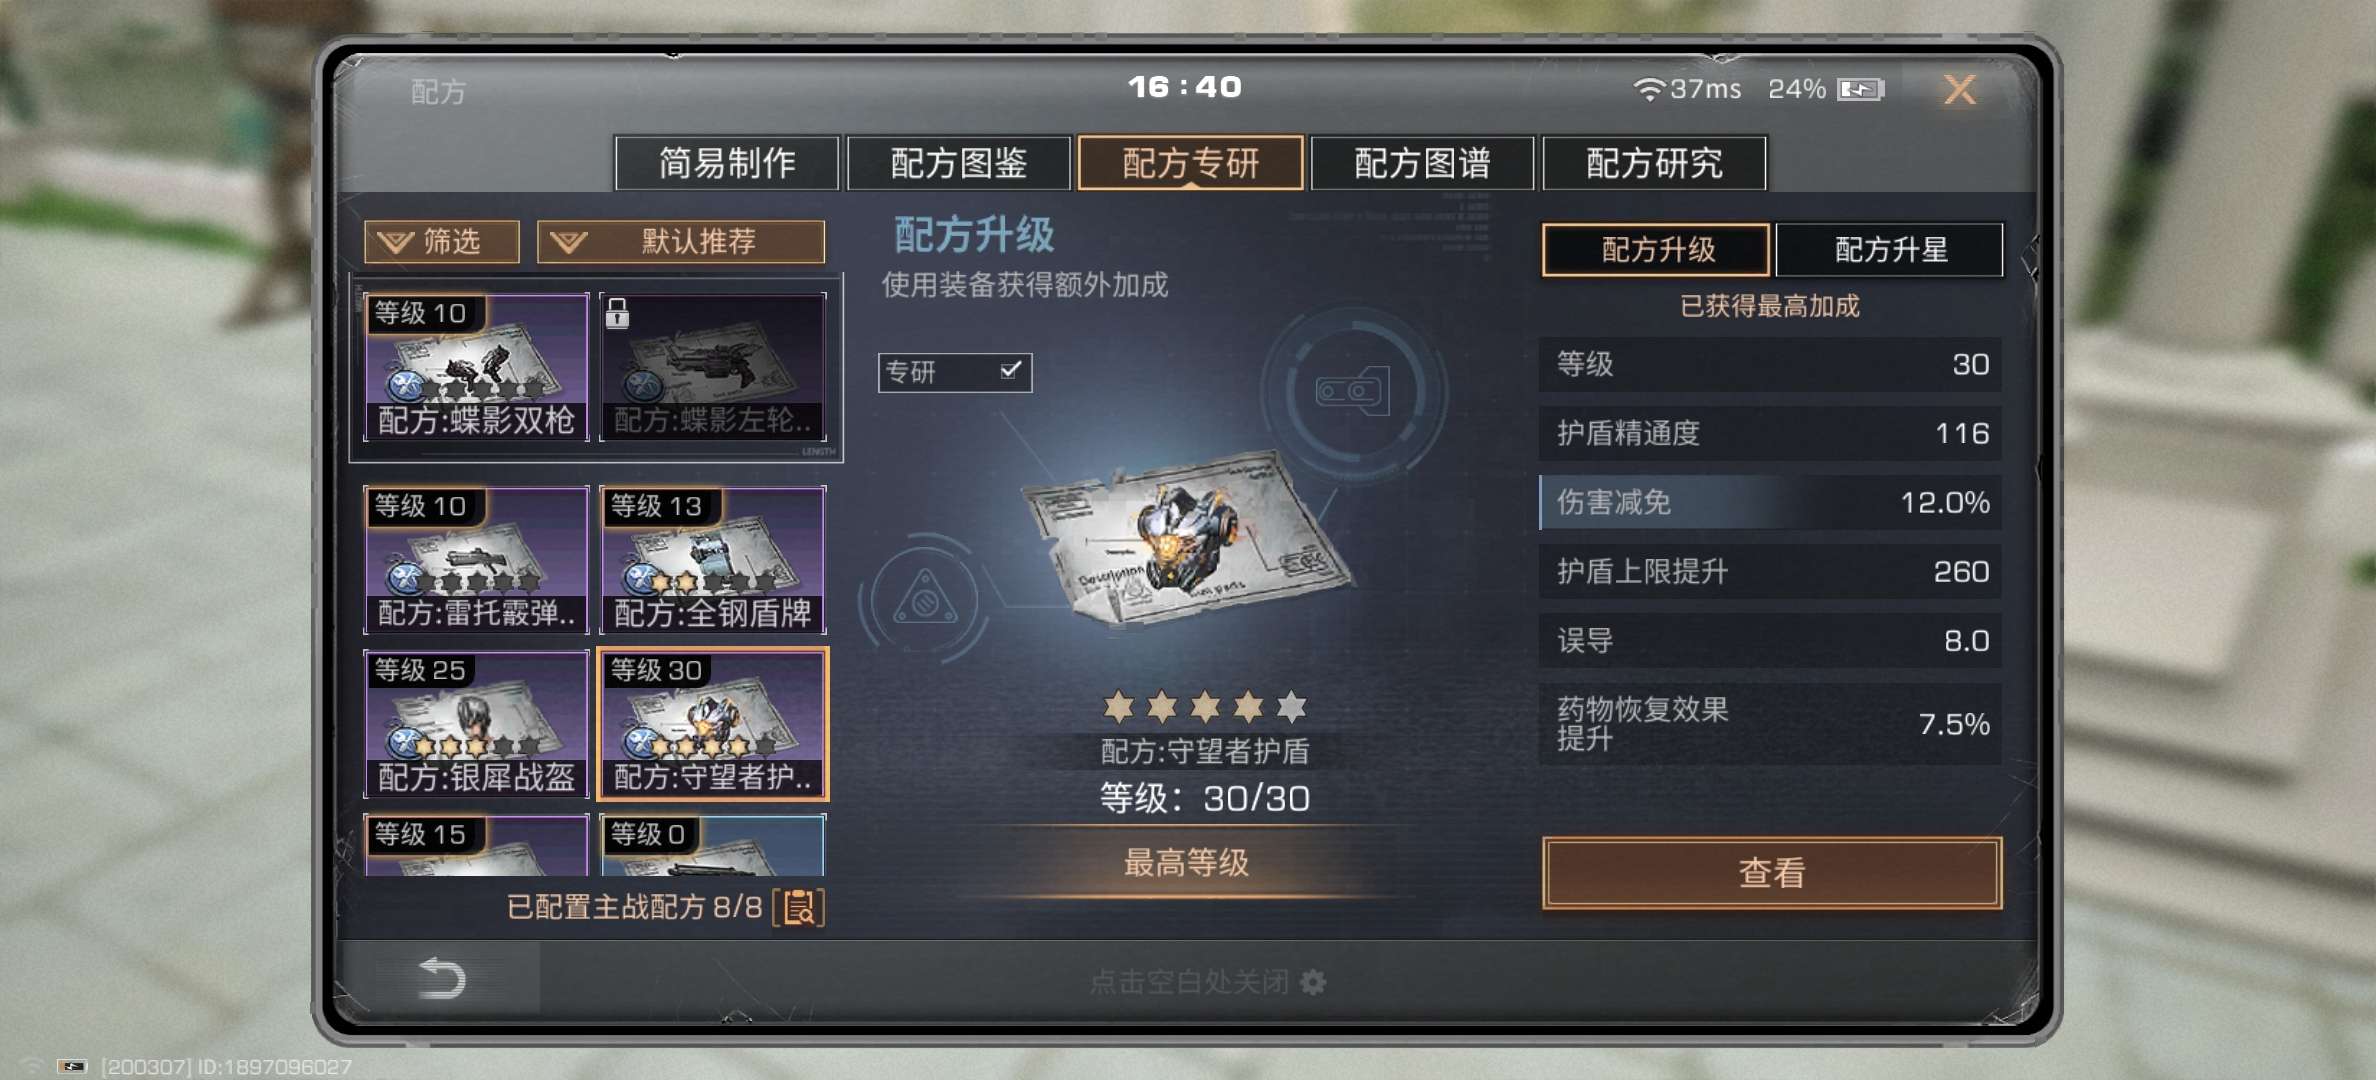The image size is (2376, 1080).
Task: Tap the curved back arrow icon
Action: 441,977
